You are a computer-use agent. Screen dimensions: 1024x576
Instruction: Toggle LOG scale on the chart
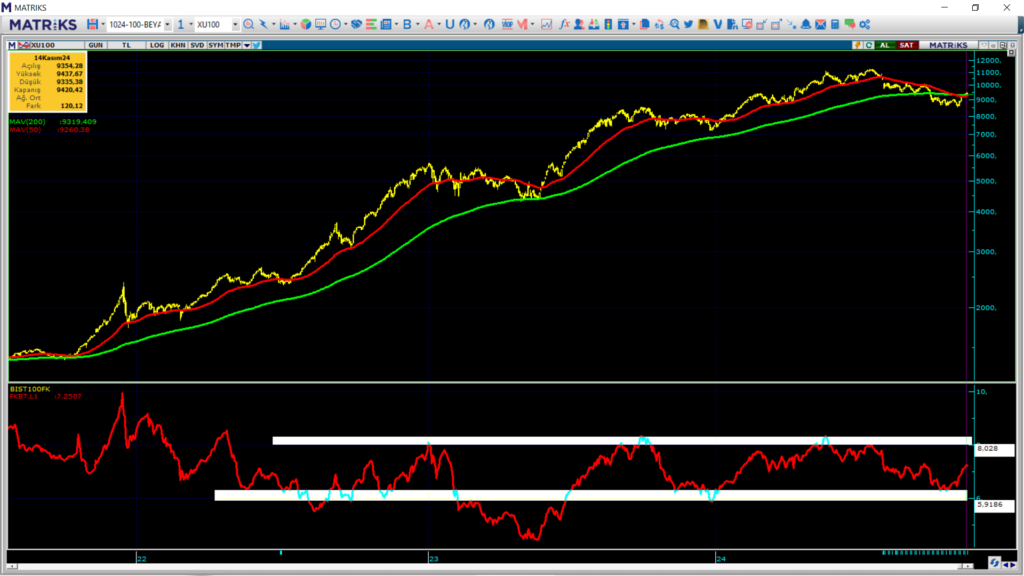[x=157, y=45]
